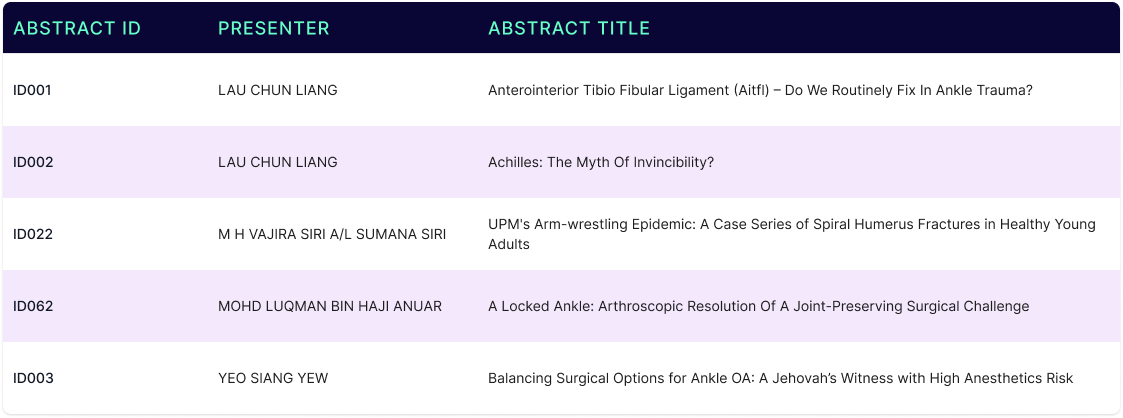
Task: Click the highlighted ID062 table row
Action: click(x=562, y=306)
